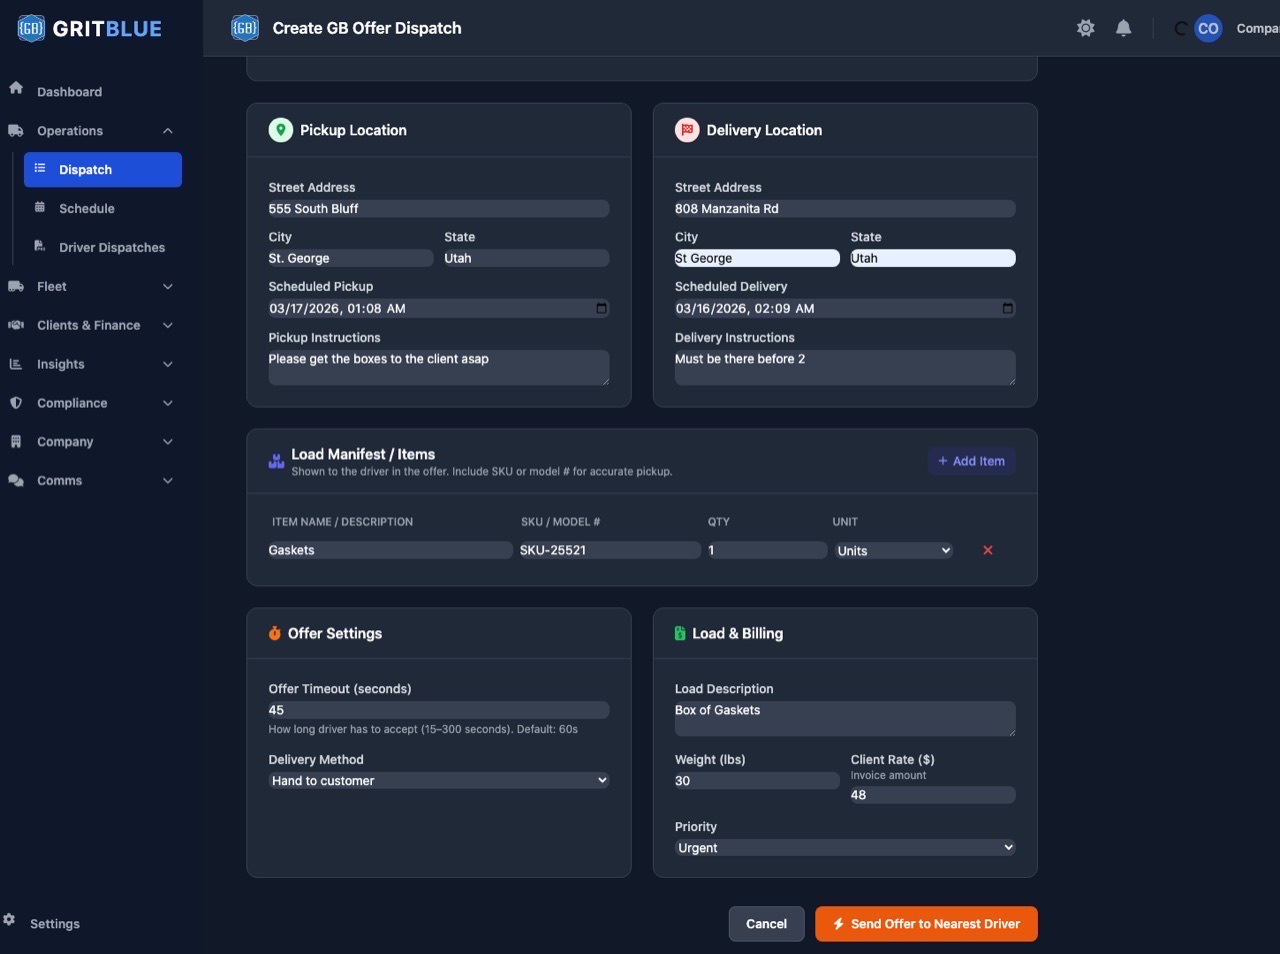This screenshot has height=954, width=1280.
Task: Click the Fleet truck icon
Action: [16, 286]
